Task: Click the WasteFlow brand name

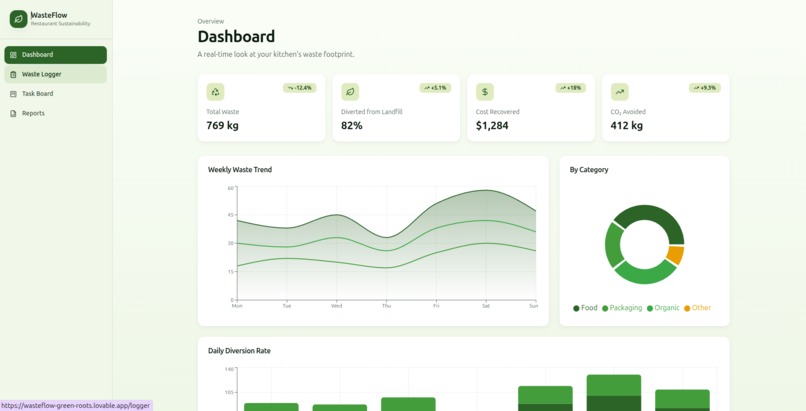Action: [x=49, y=15]
